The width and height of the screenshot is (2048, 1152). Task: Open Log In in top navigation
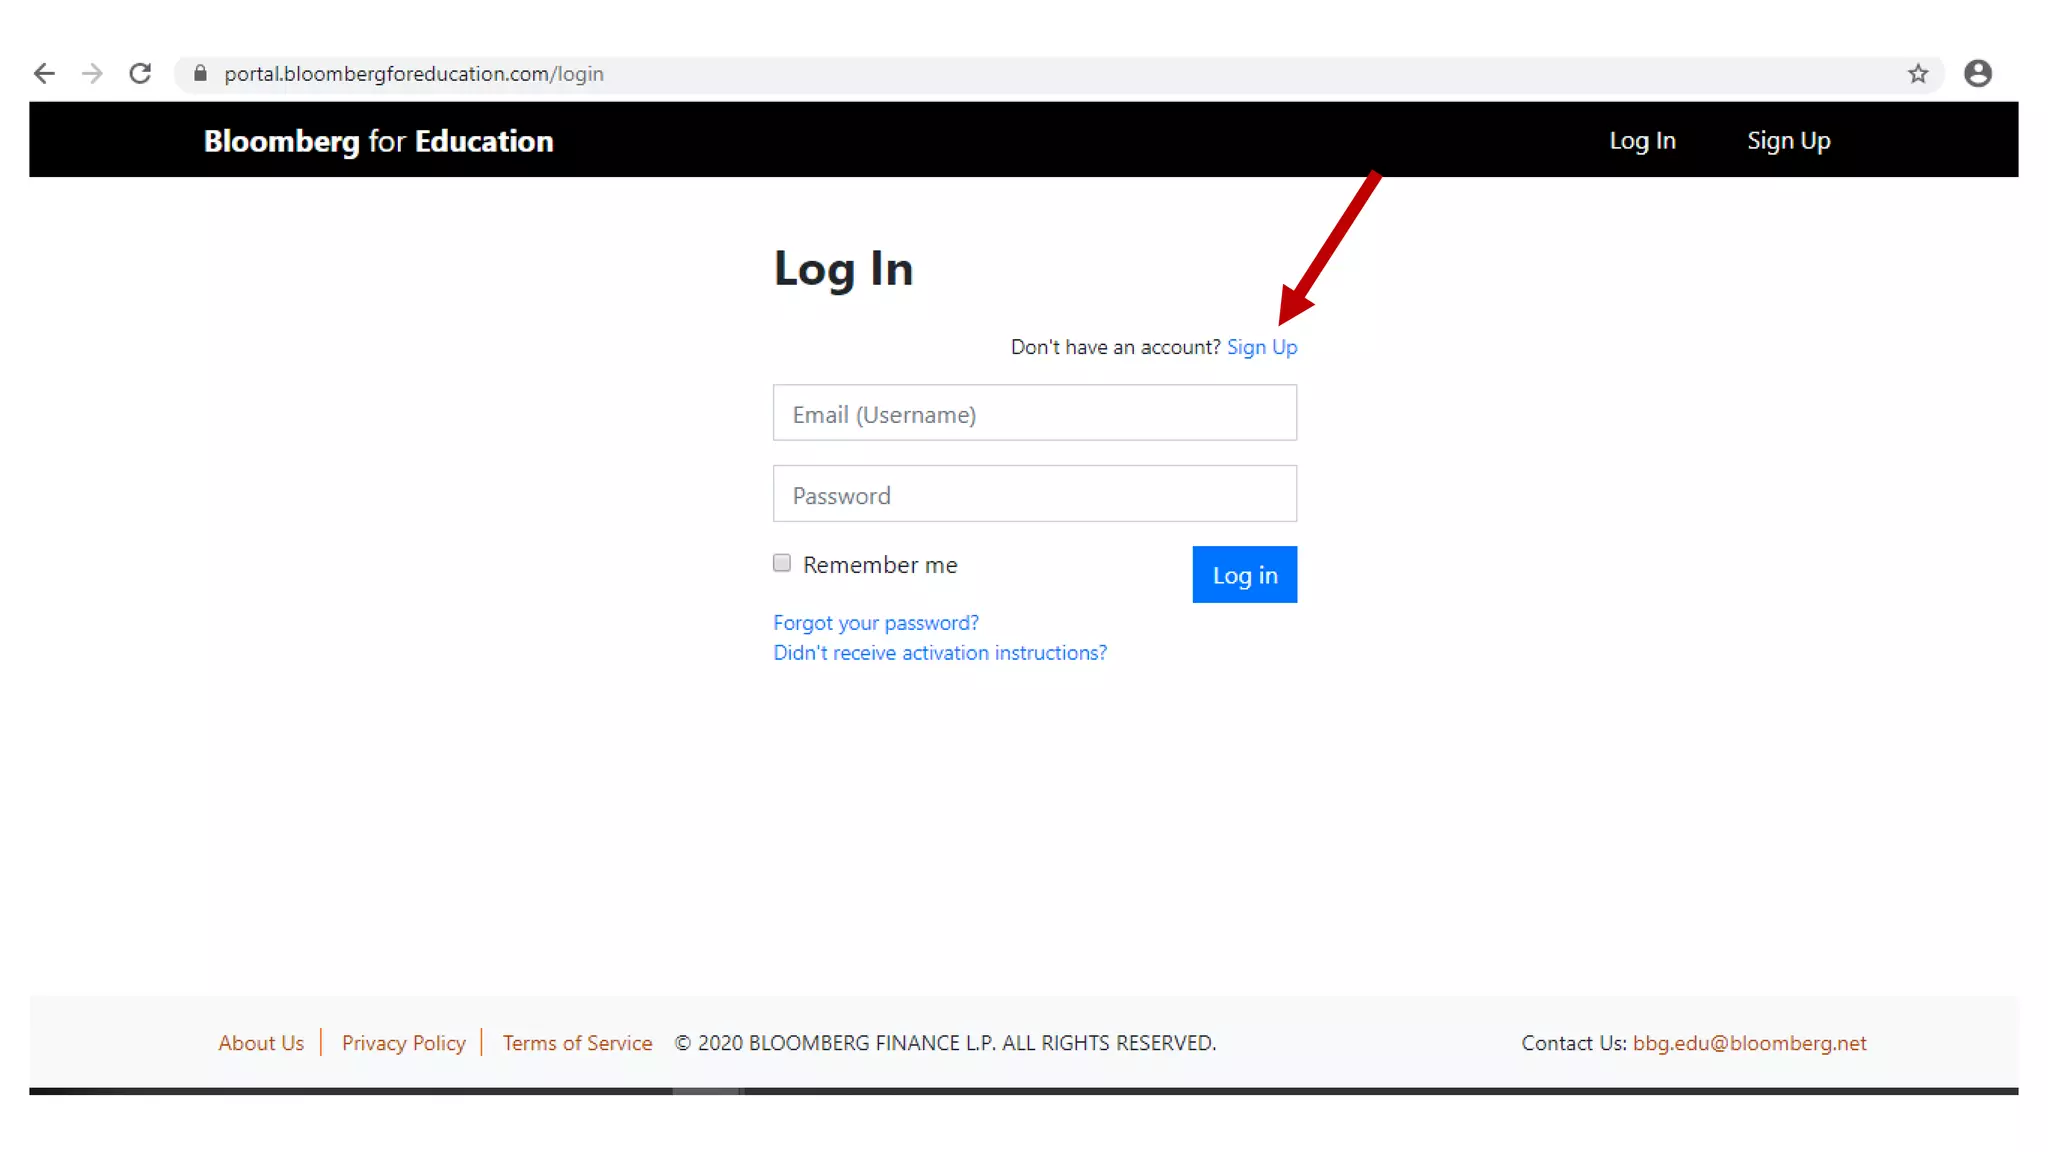click(x=1642, y=141)
